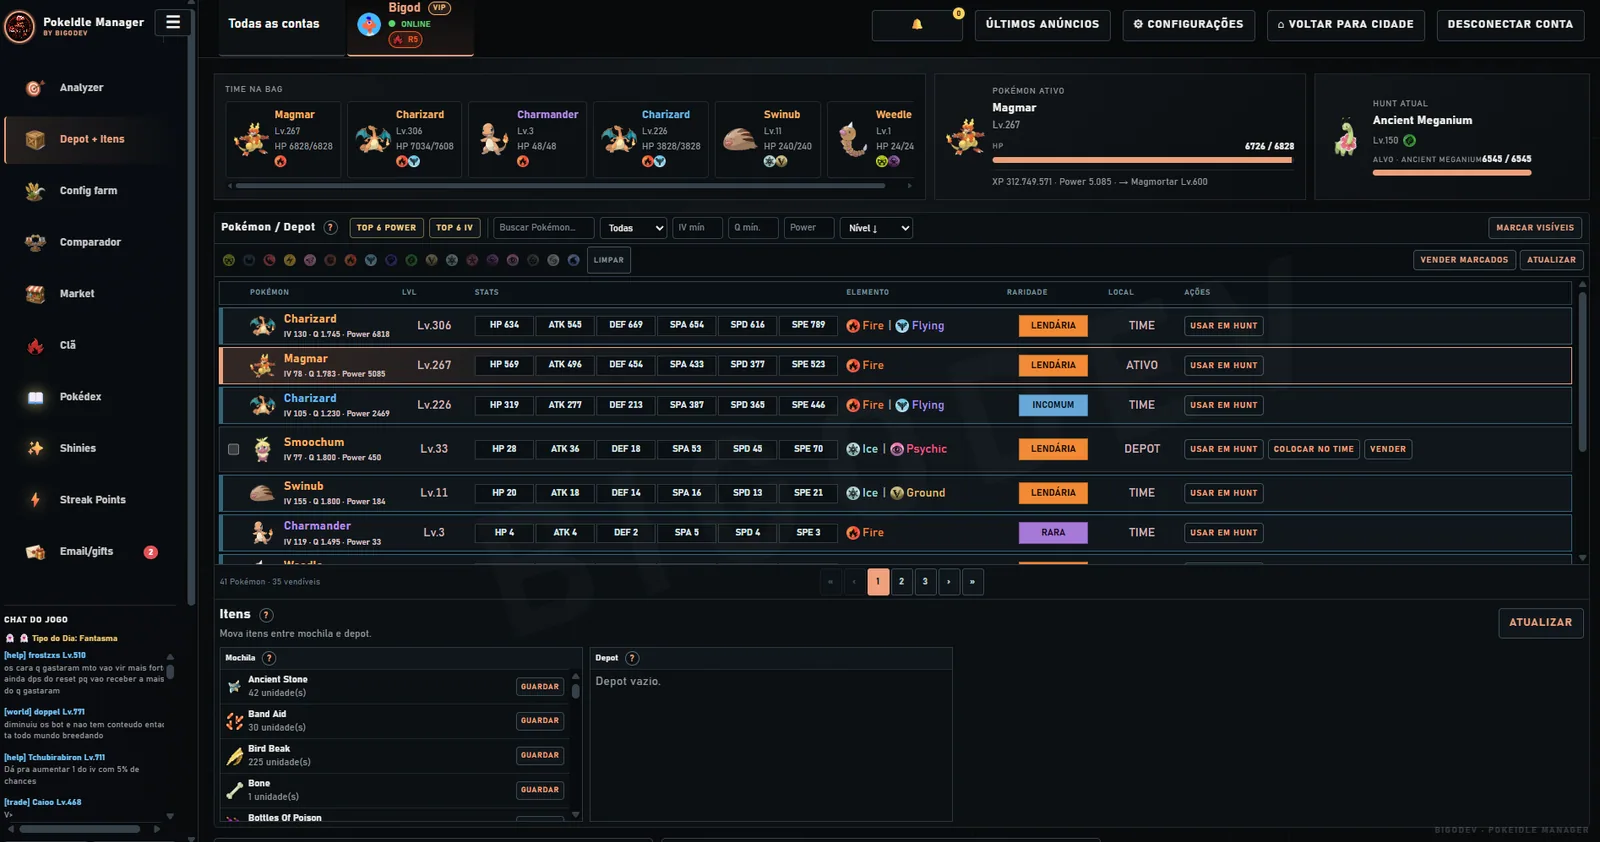Click the Config farm plant icon
1600x842 pixels.
click(35, 191)
